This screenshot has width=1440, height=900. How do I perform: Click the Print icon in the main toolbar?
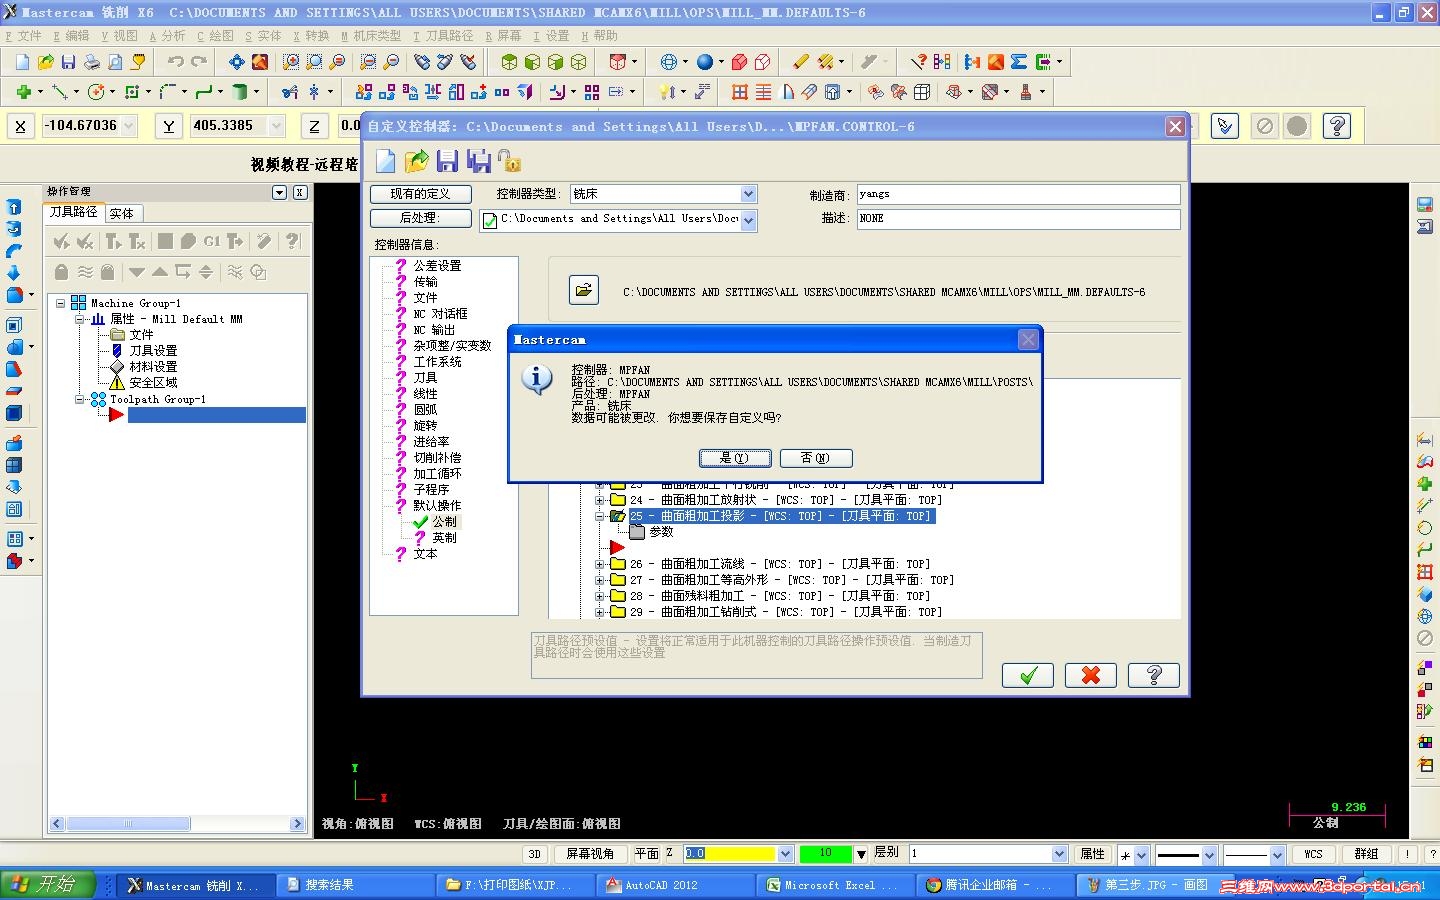click(92, 62)
